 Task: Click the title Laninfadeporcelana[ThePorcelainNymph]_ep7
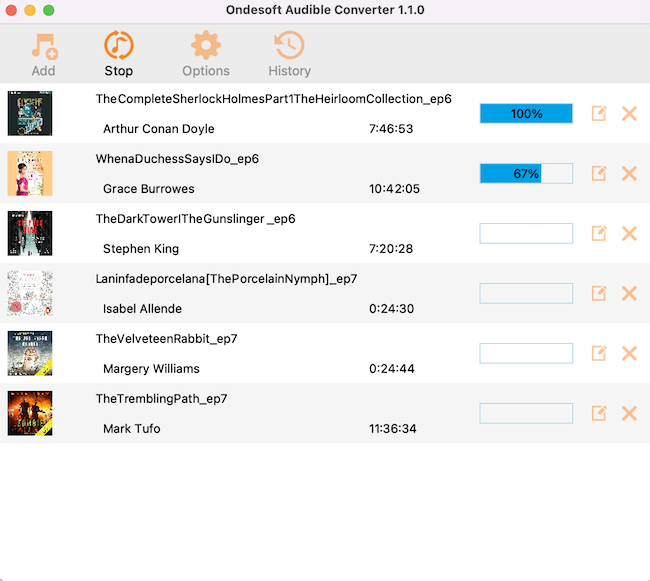pos(226,279)
